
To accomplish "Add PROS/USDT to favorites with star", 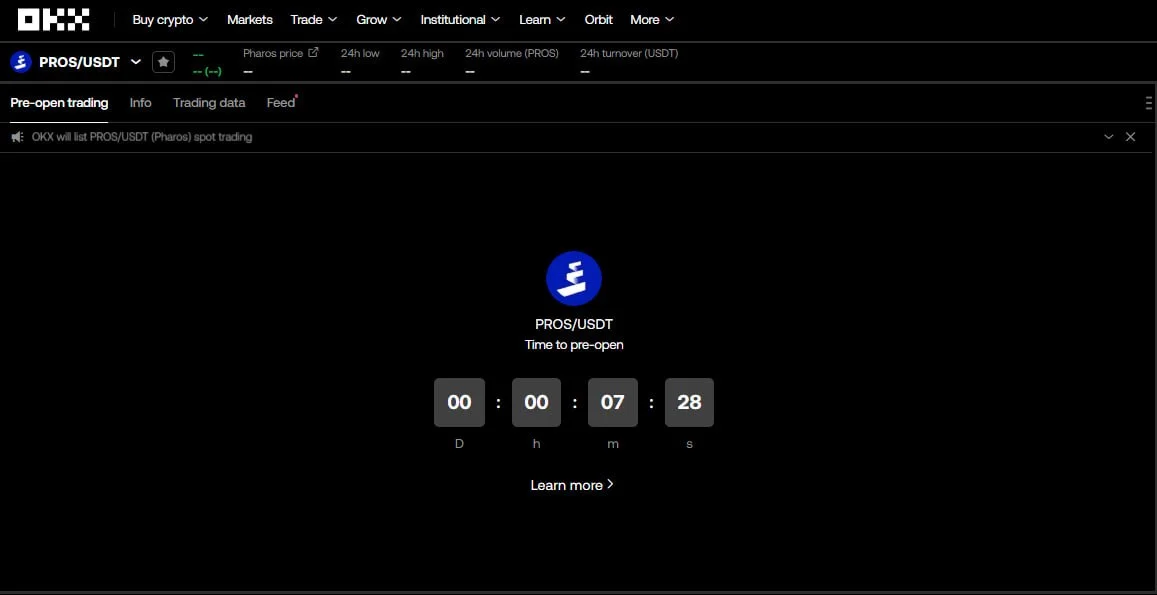I will click(163, 62).
